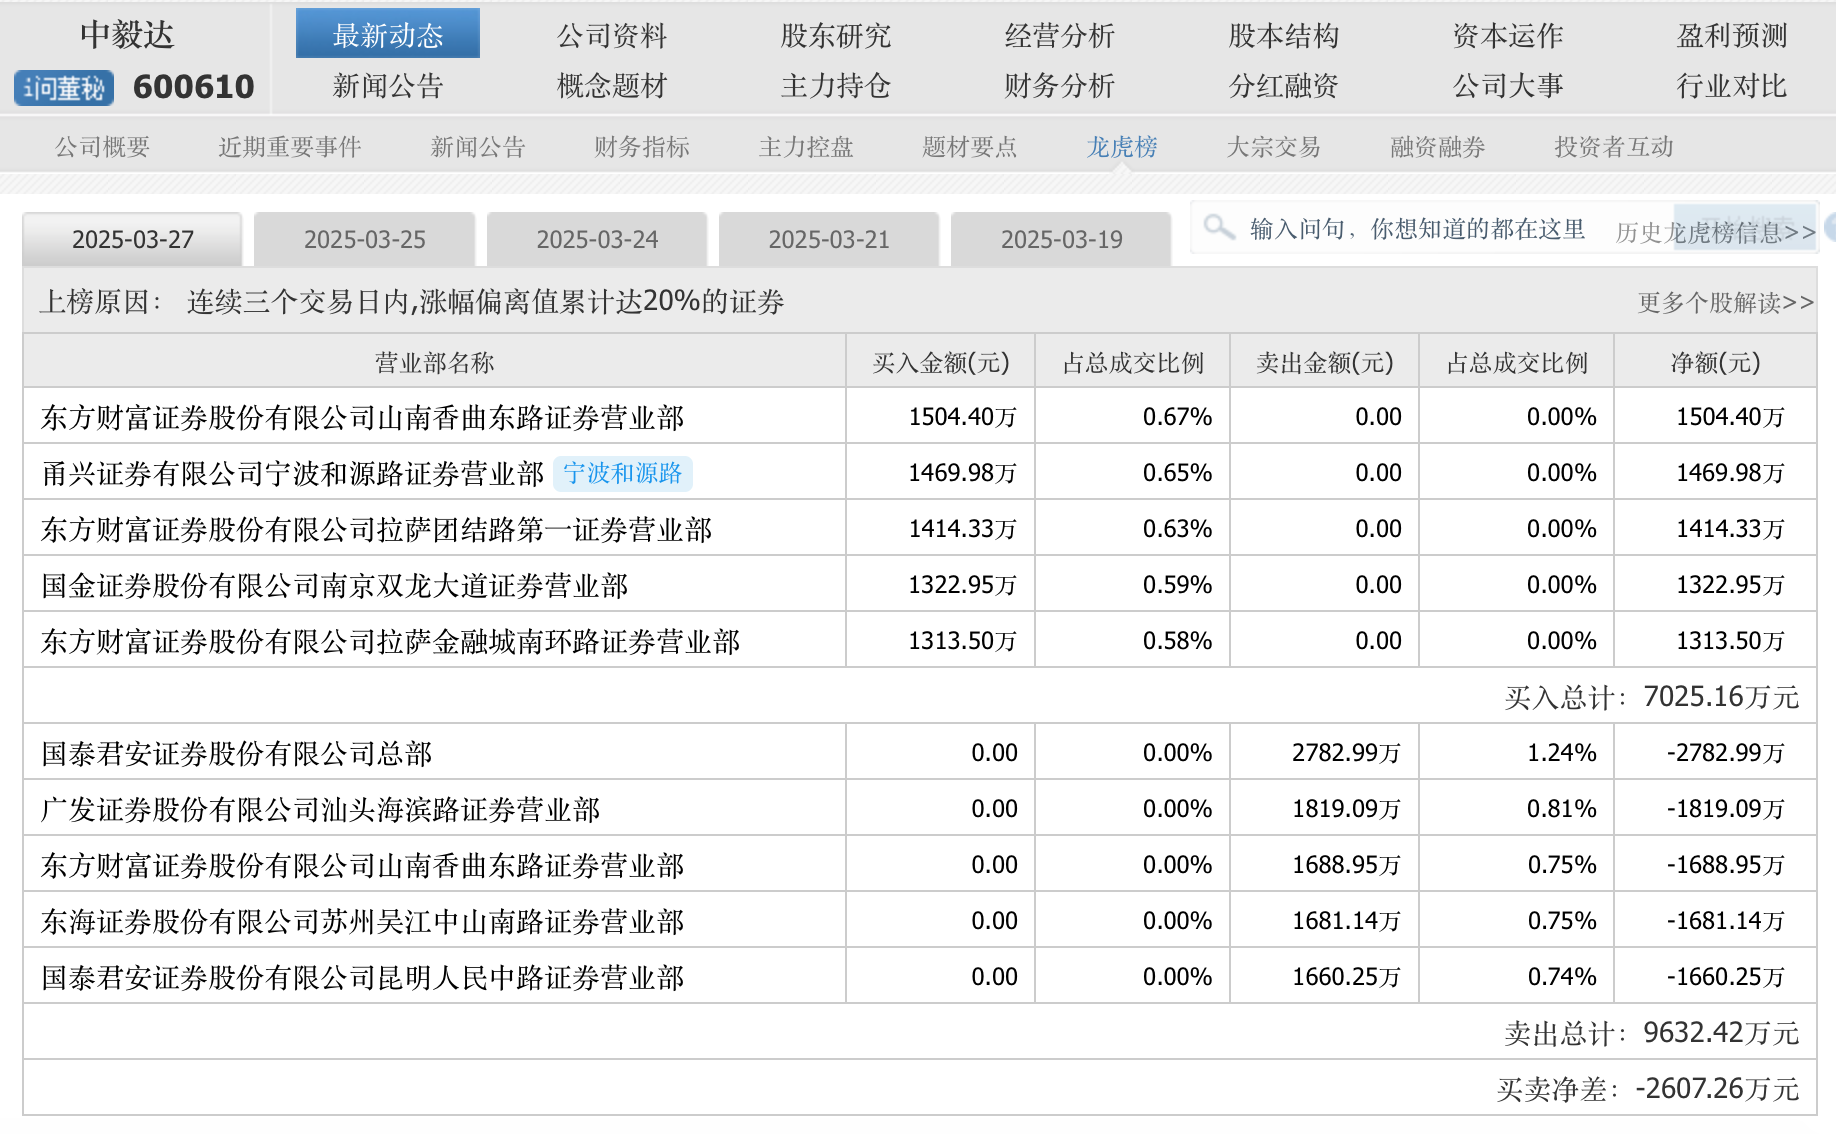Open the 大宗交易 sub-navigation tab
This screenshot has height=1134, width=1836.
[1273, 147]
